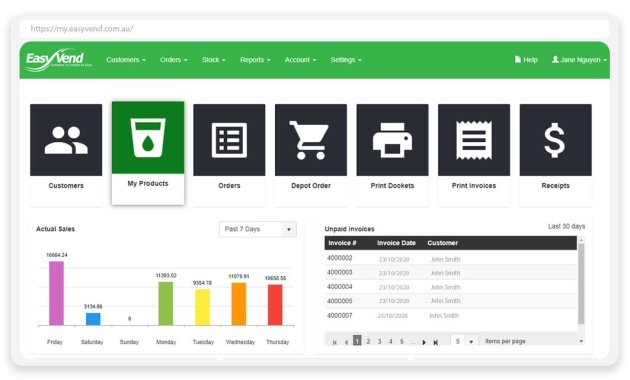Expand the Reports menu

pyautogui.click(x=255, y=60)
